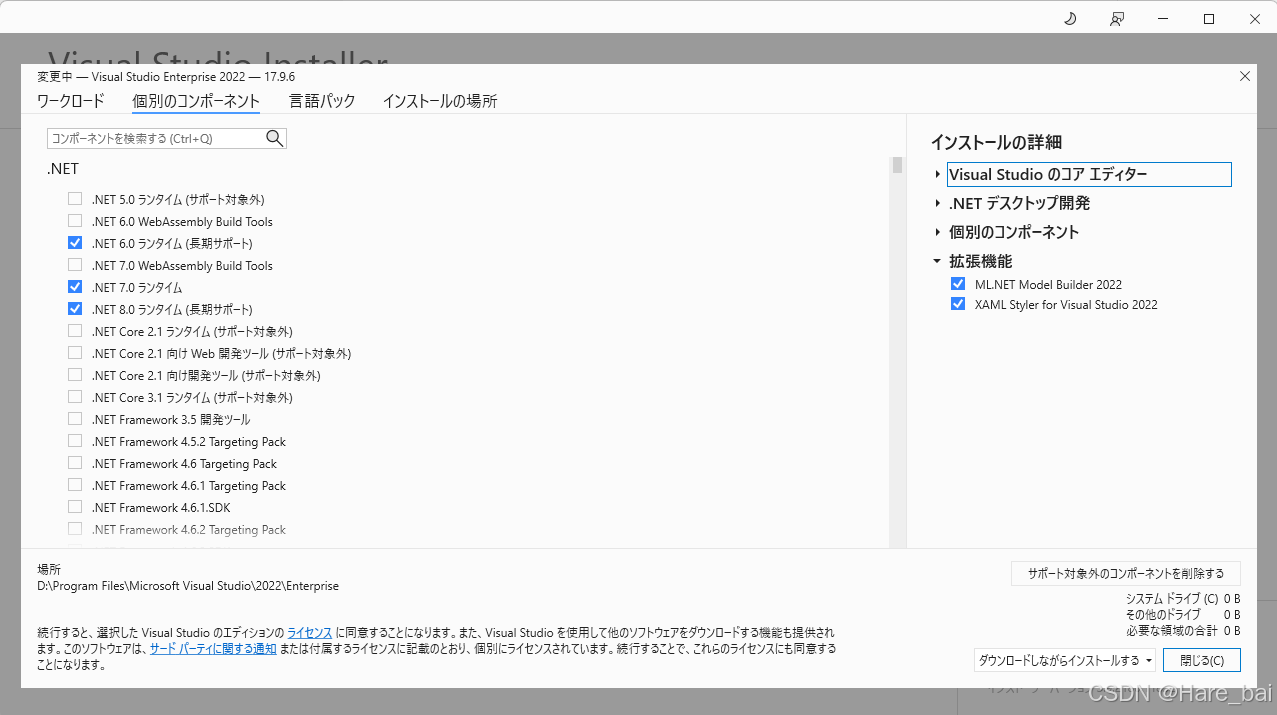Viewport: 1277px width, 715px height.
Task: Uncheck .NET 8.0 ランタイム (長期サポート)
Action: 75,309
